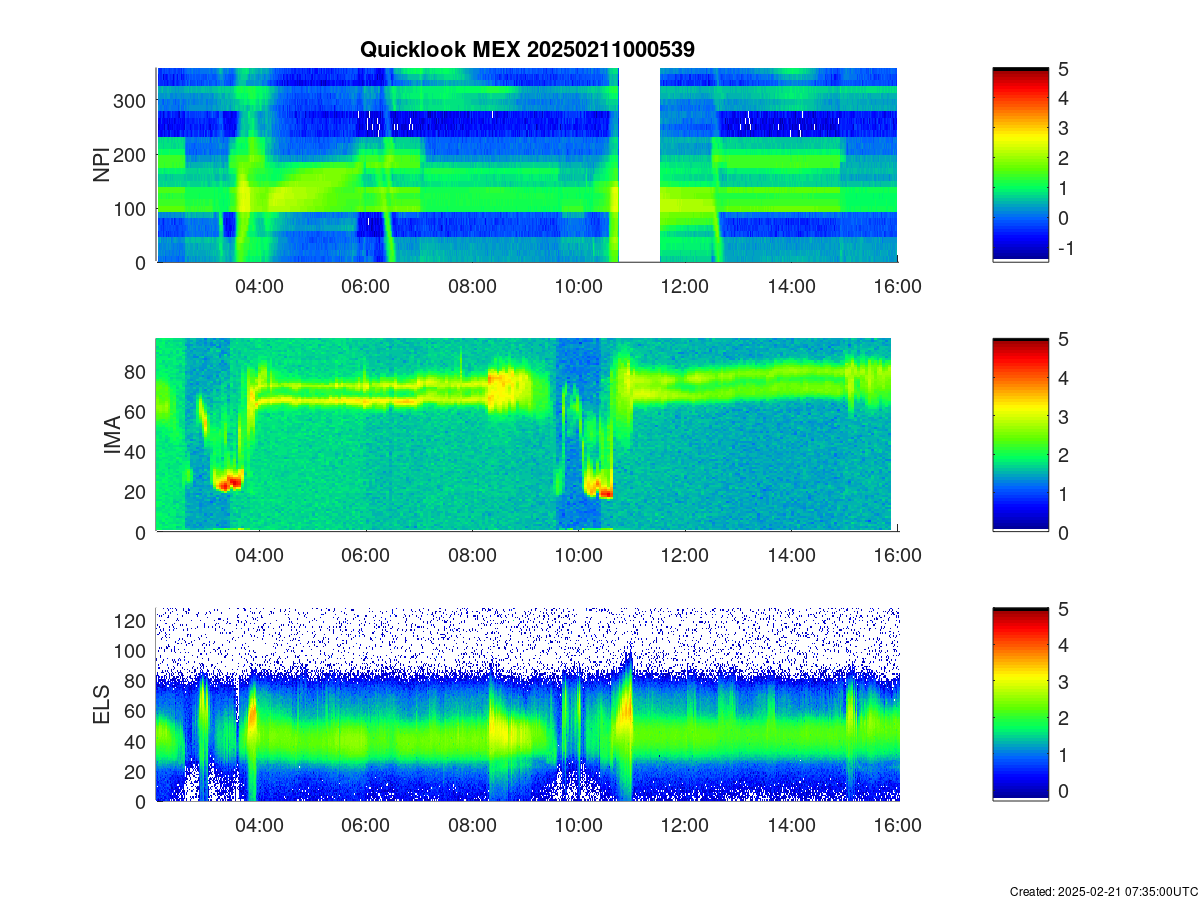Click the 04:00 tick under the NPI plot
This screenshot has width=1200, height=900.
point(260,286)
